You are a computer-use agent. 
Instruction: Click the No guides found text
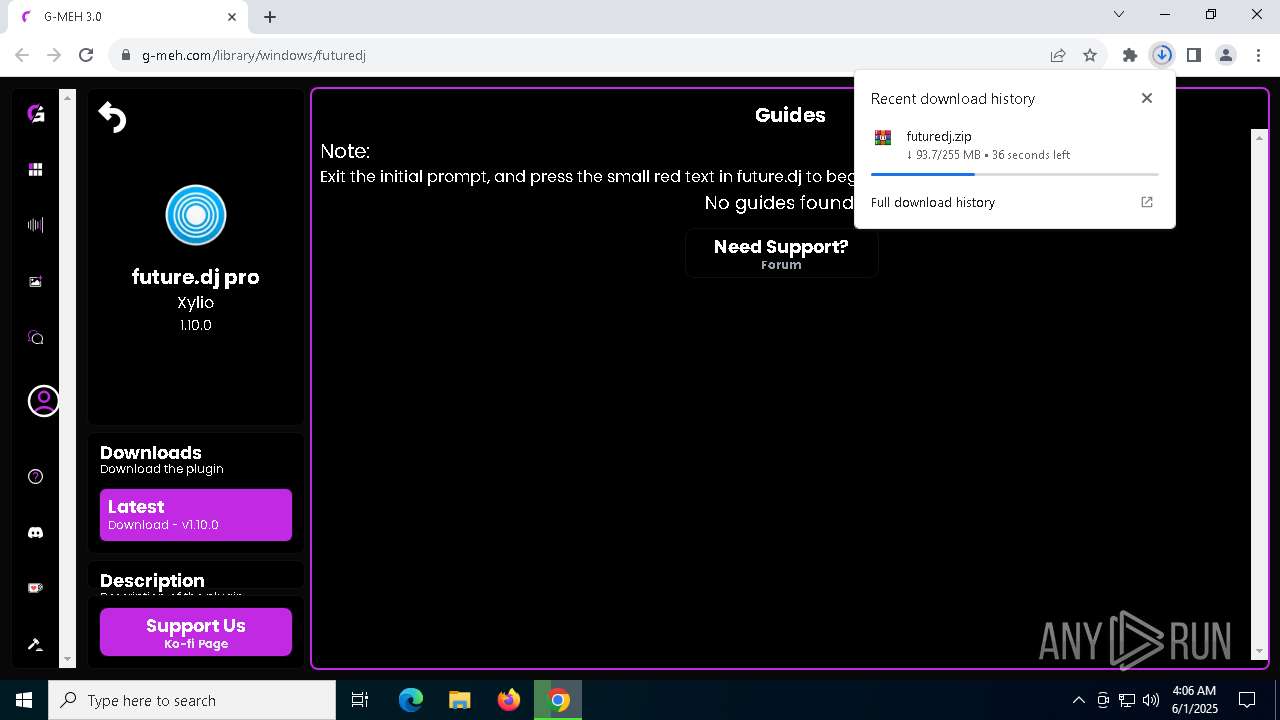pyautogui.click(x=779, y=203)
